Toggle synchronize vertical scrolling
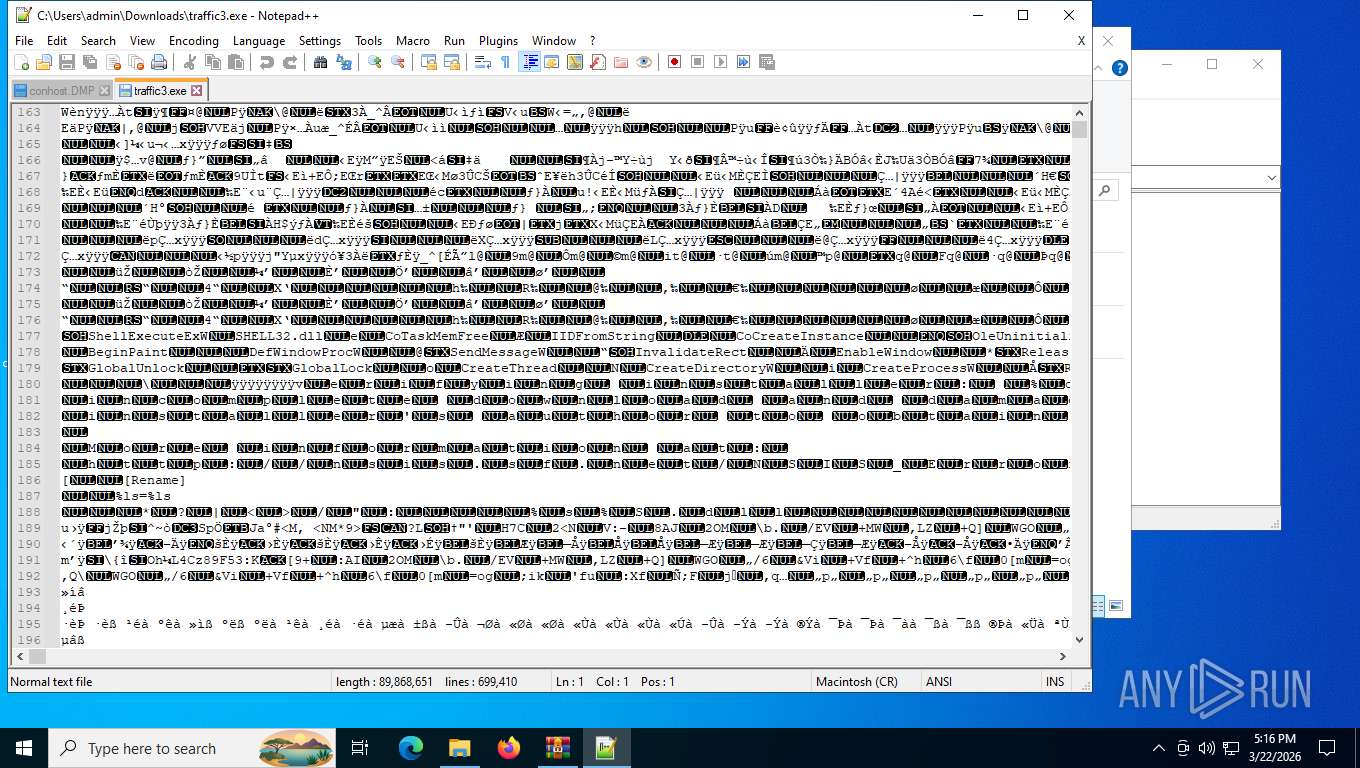The image size is (1360, 768). 429,62
